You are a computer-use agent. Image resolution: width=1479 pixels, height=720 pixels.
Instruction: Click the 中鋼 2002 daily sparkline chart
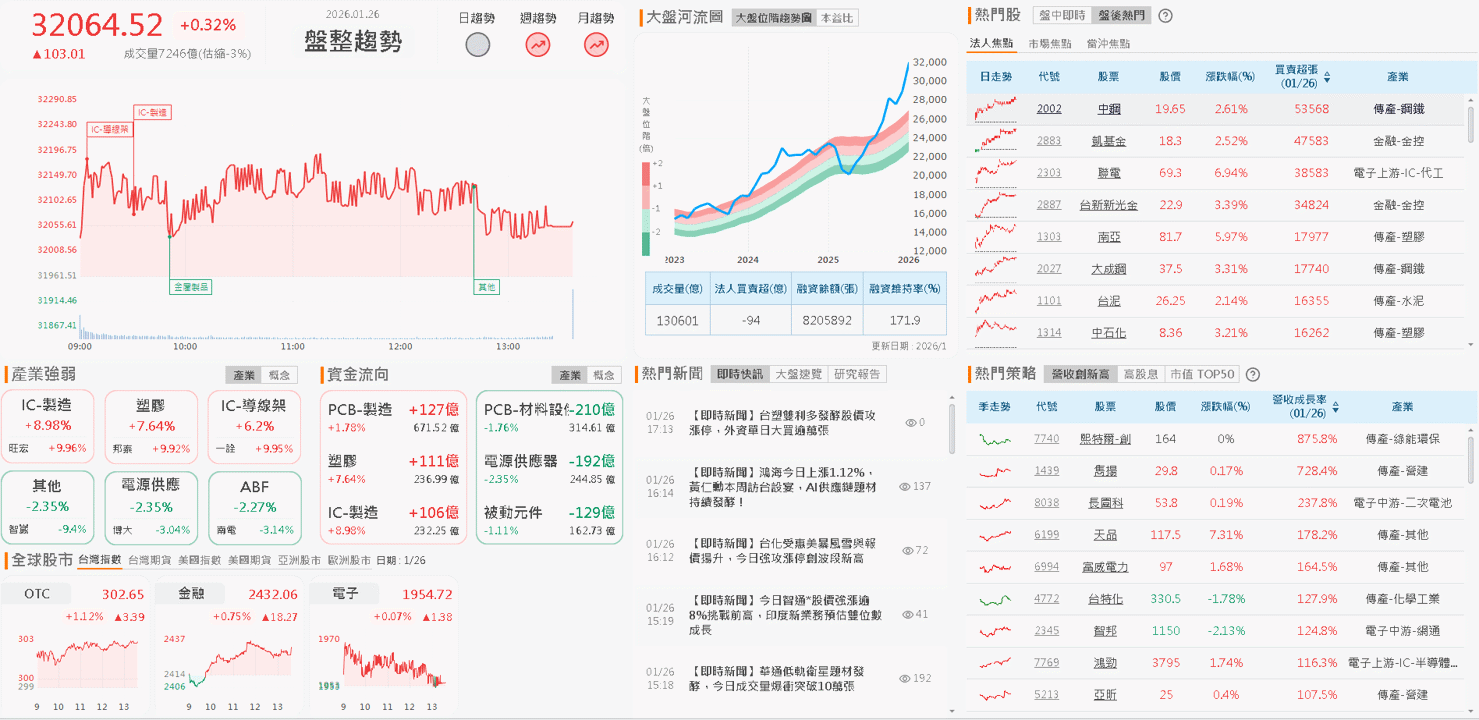995,109
